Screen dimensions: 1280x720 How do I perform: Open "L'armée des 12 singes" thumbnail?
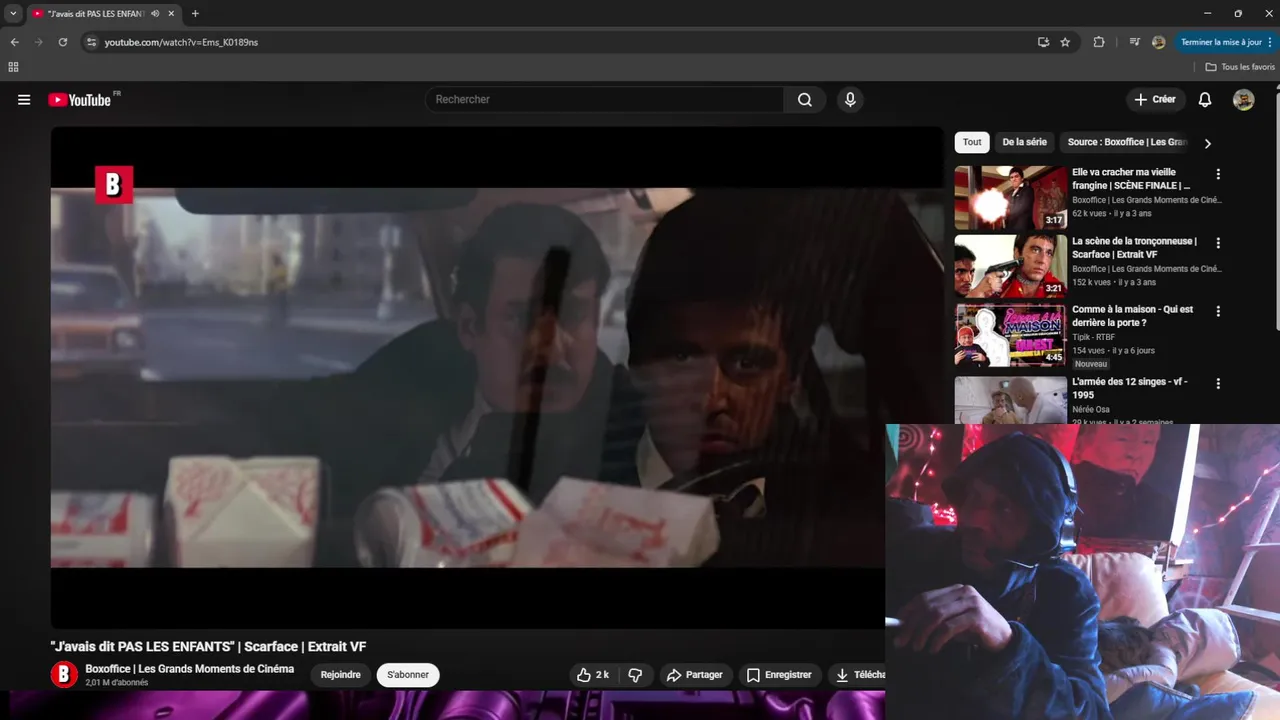tap(1010, 400)
